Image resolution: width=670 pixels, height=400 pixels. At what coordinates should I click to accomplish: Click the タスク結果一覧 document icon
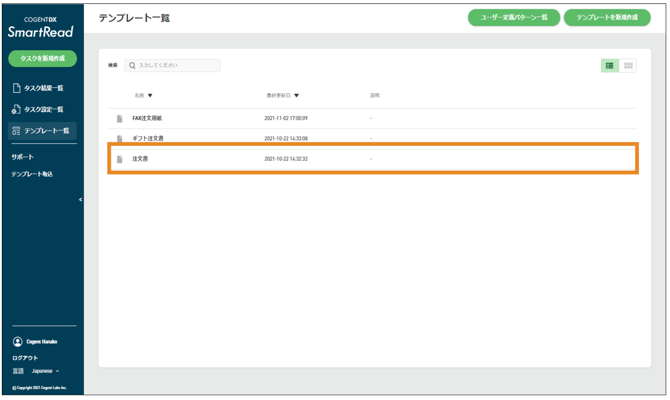tap(17, 89)
